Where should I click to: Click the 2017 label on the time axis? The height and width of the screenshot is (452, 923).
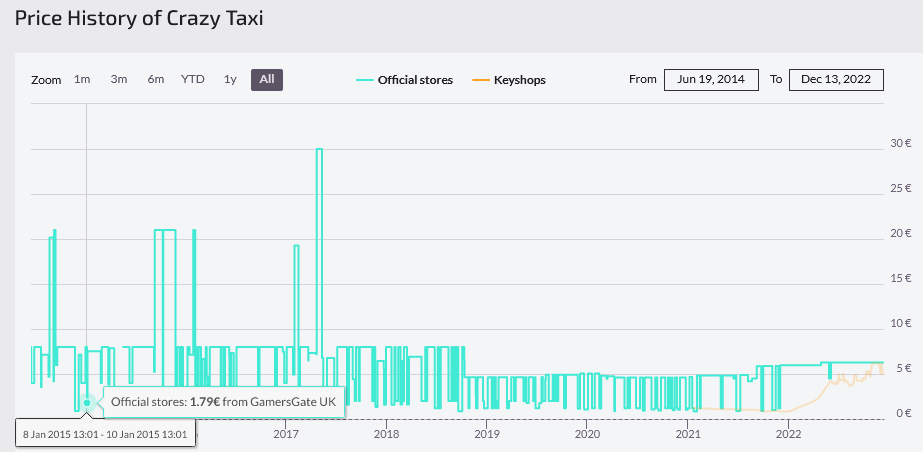[285, 434]
